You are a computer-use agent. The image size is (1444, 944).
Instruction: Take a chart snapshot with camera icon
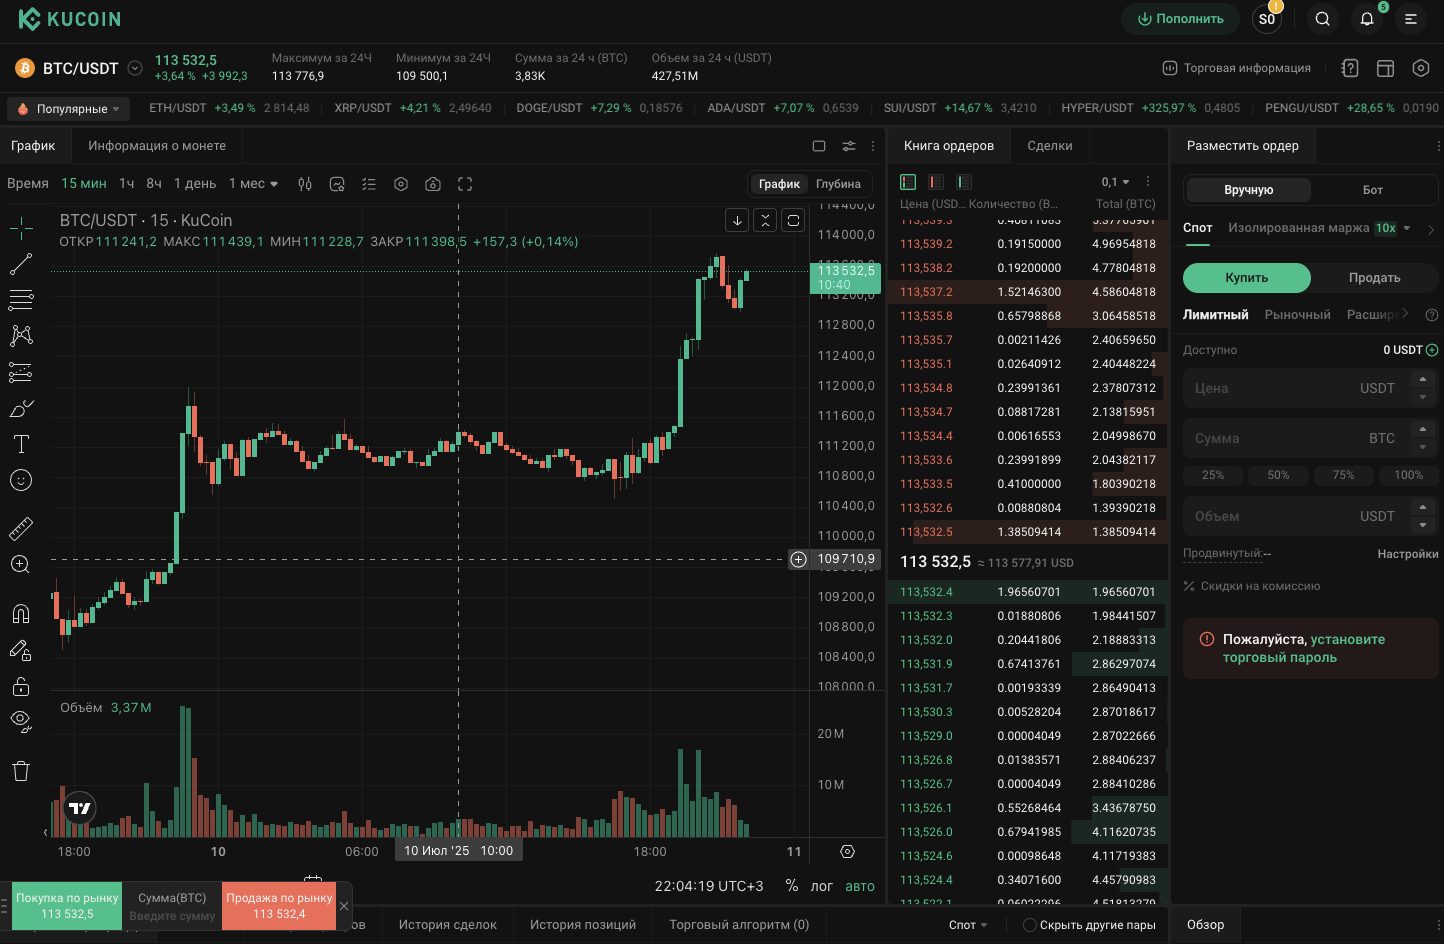click(433, 184)
